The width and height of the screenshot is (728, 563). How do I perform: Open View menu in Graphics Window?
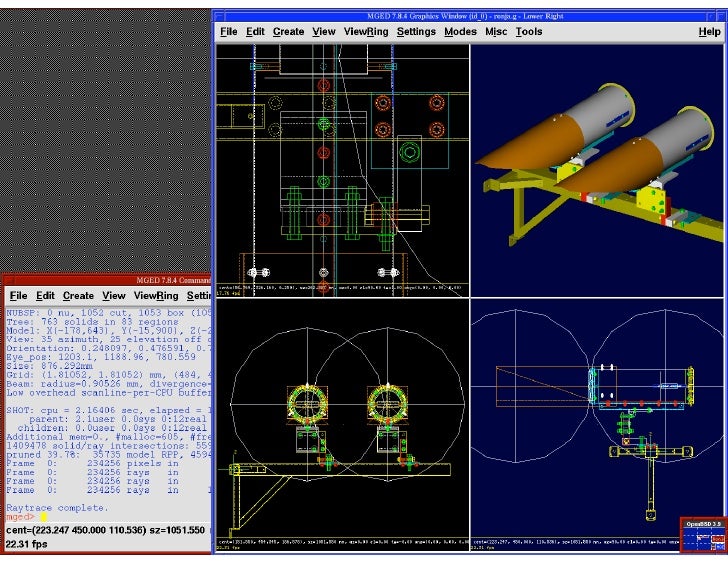324,32
